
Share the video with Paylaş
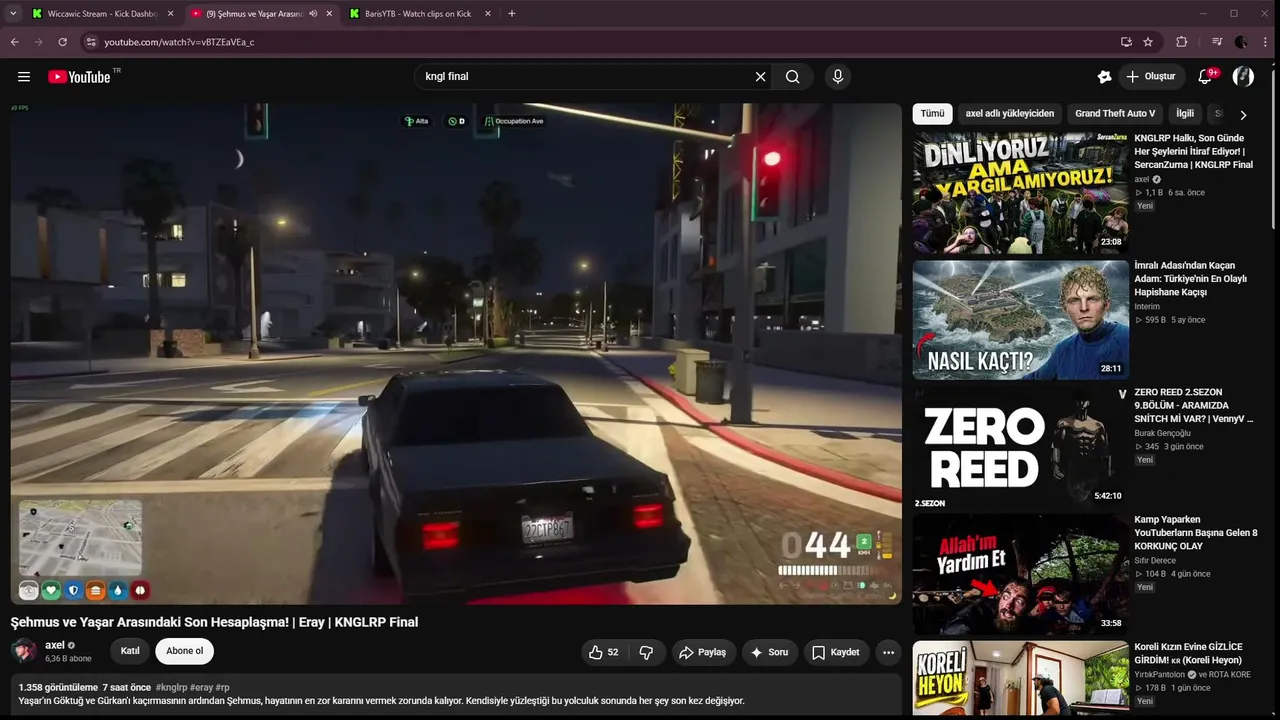[x=704, y=652]
